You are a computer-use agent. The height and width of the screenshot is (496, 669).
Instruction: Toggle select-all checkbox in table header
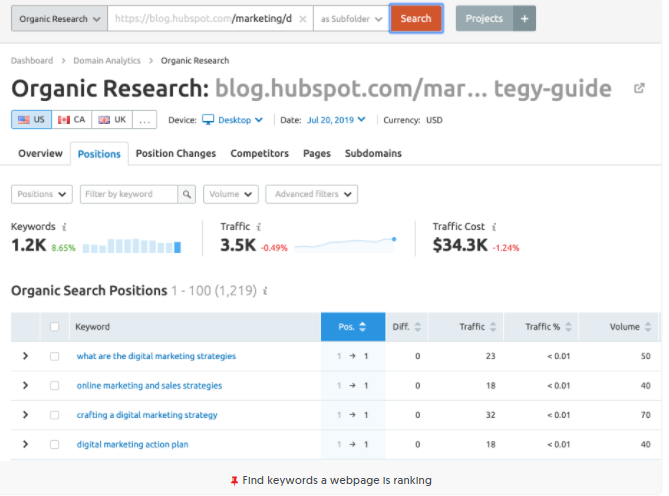pyautogui.click(x=55, y=327)
